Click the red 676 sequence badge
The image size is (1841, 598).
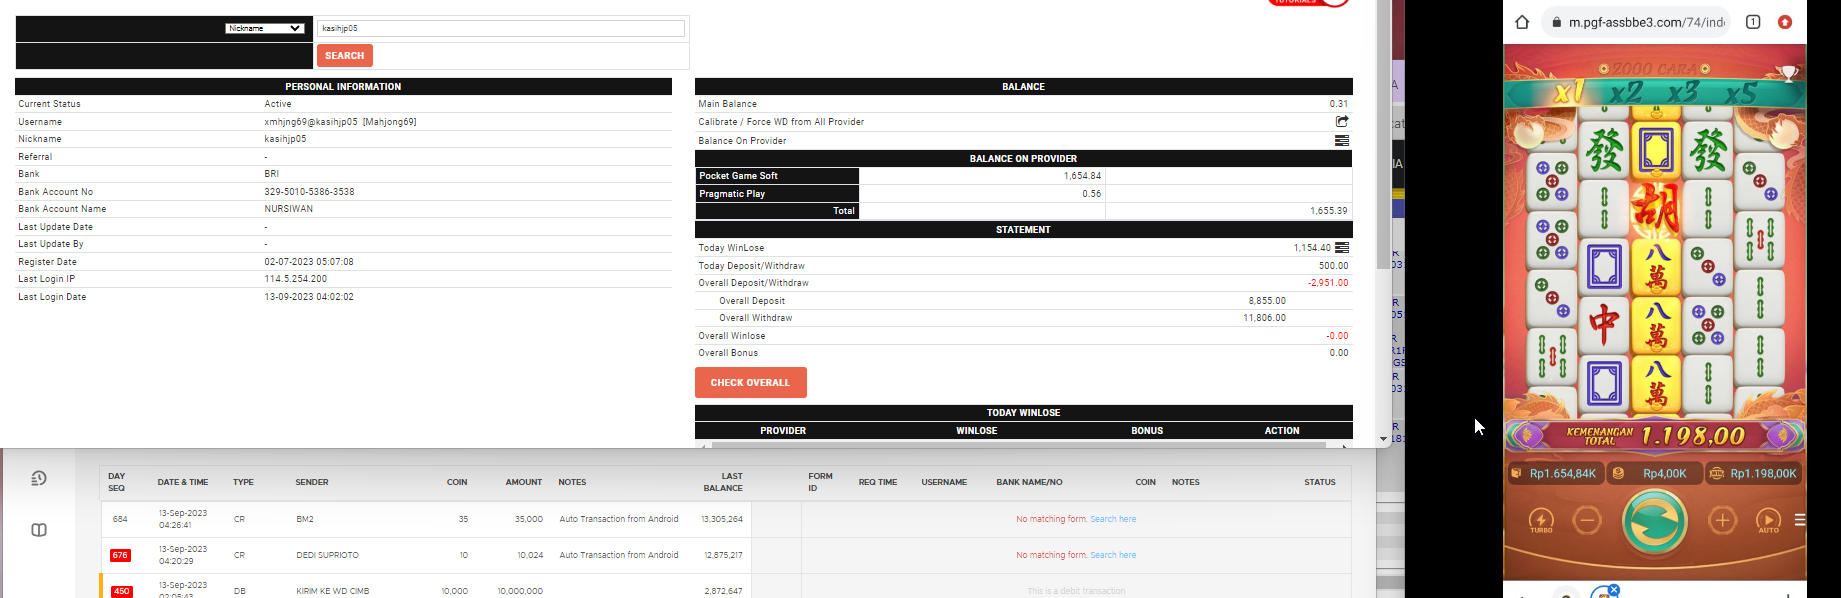click(x=120, y=555)
